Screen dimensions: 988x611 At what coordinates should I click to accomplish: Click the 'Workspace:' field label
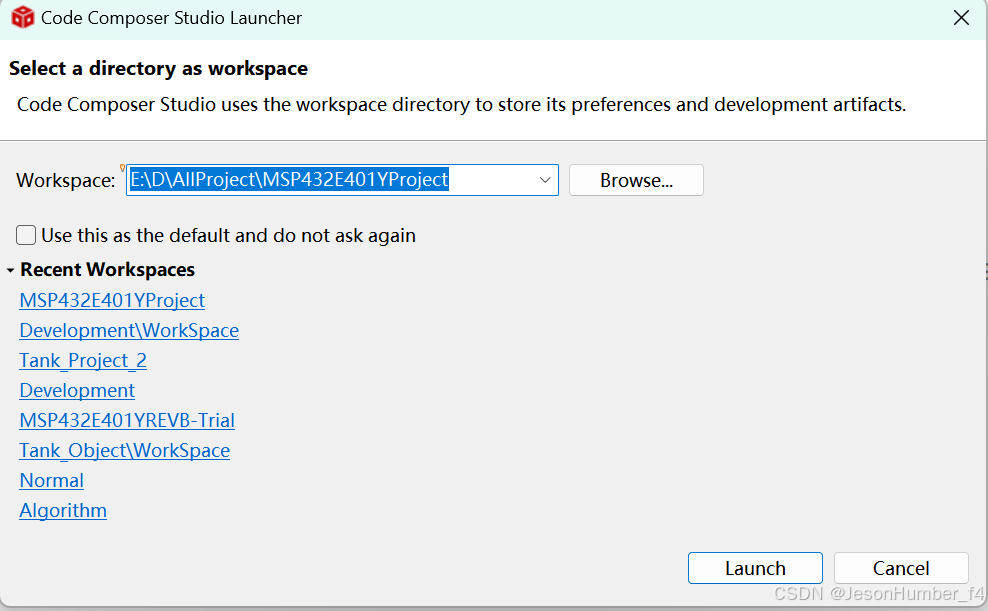pos(66,181)
